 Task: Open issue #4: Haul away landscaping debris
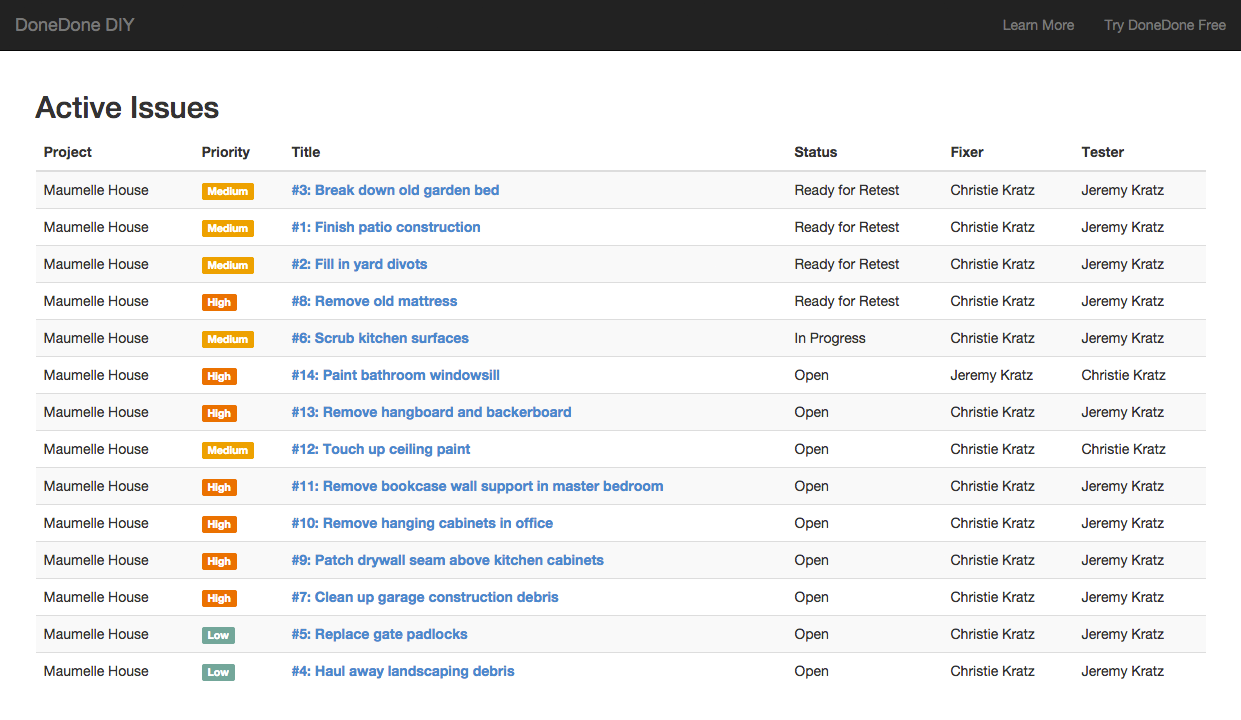tap(403, 671)
